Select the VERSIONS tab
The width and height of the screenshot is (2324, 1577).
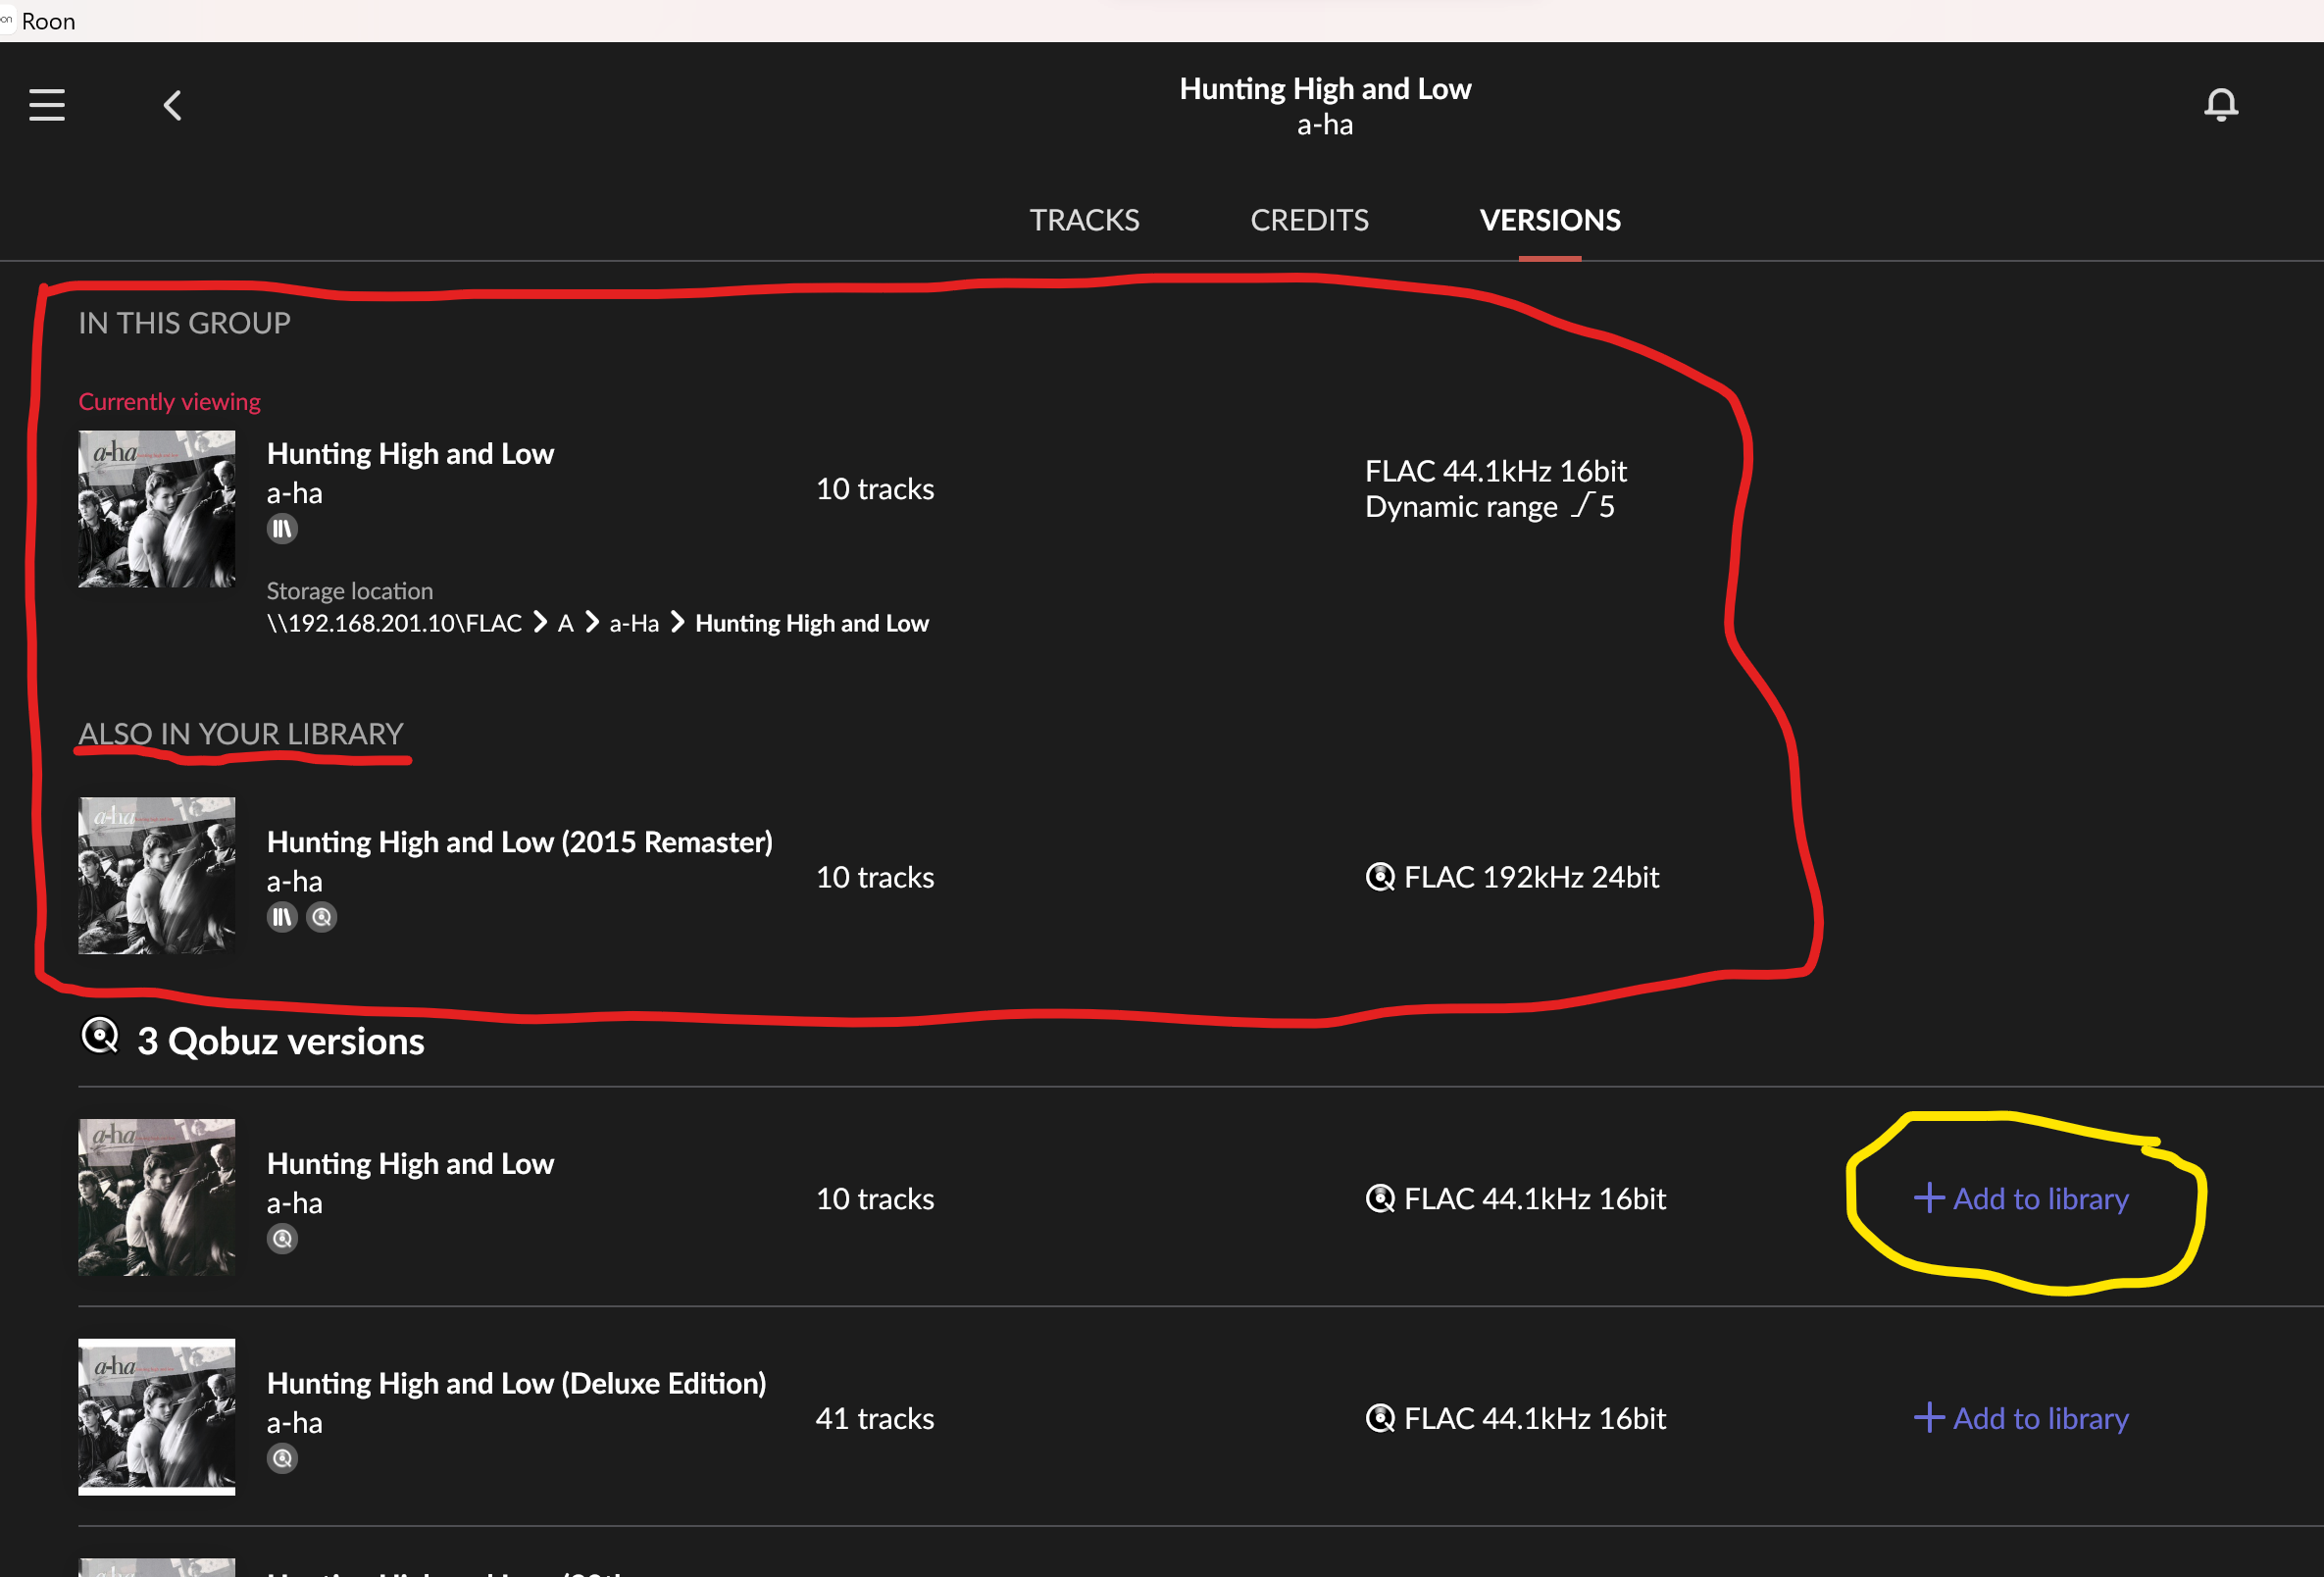pos(1550,220)
